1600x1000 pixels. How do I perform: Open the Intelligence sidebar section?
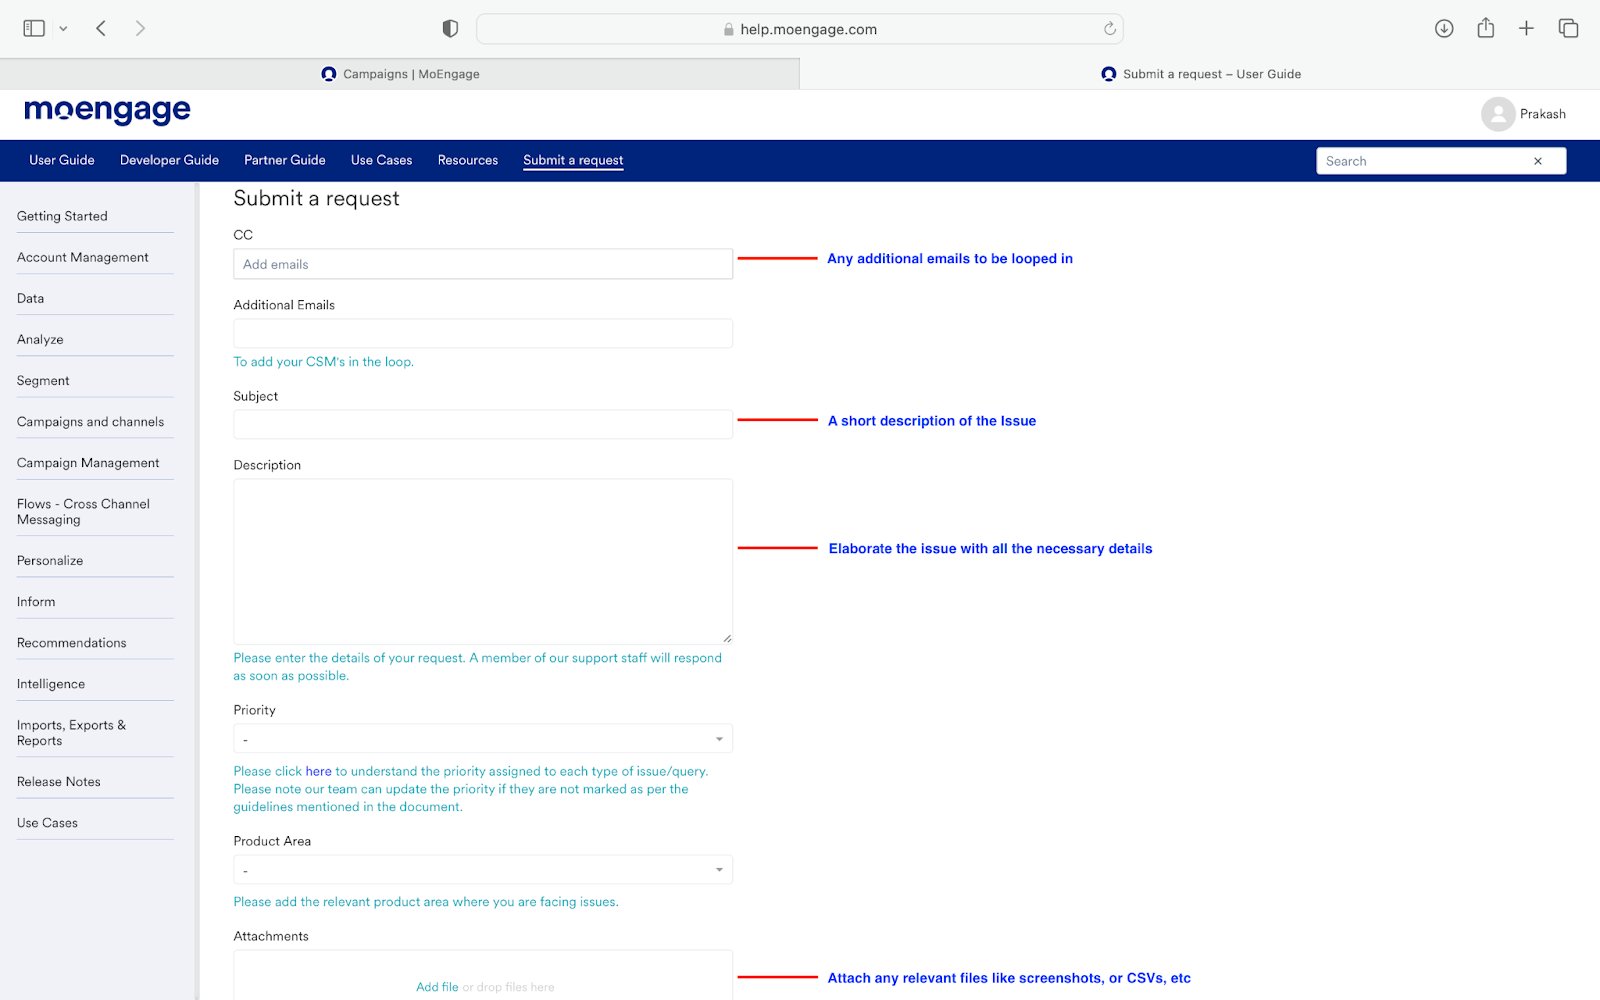[51, 683]
